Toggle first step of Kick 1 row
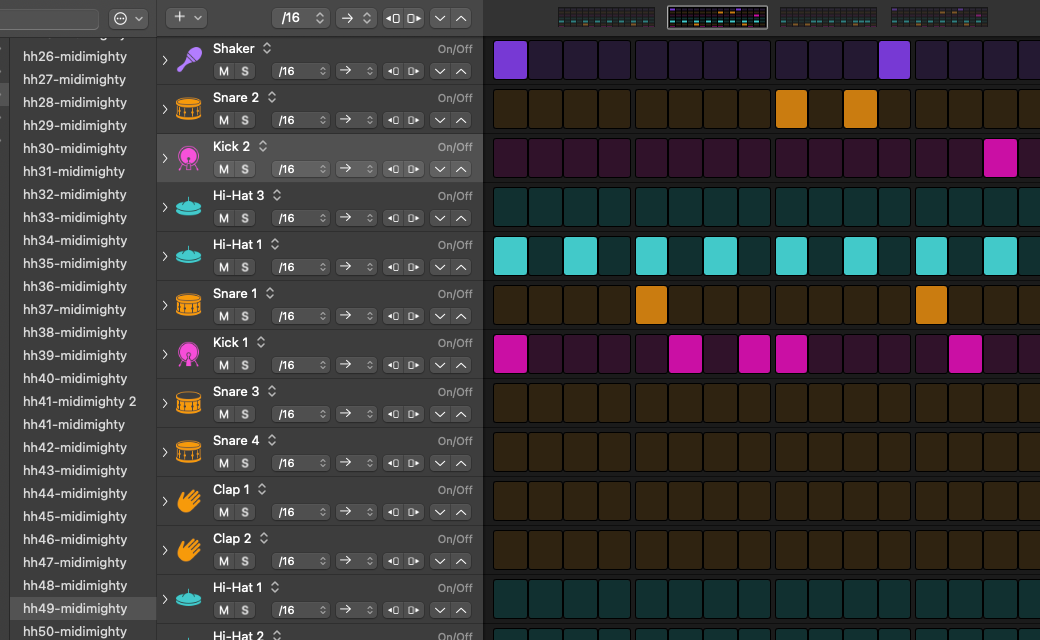Viewport: 1040px width, 640px height. [x=510, y=353]
